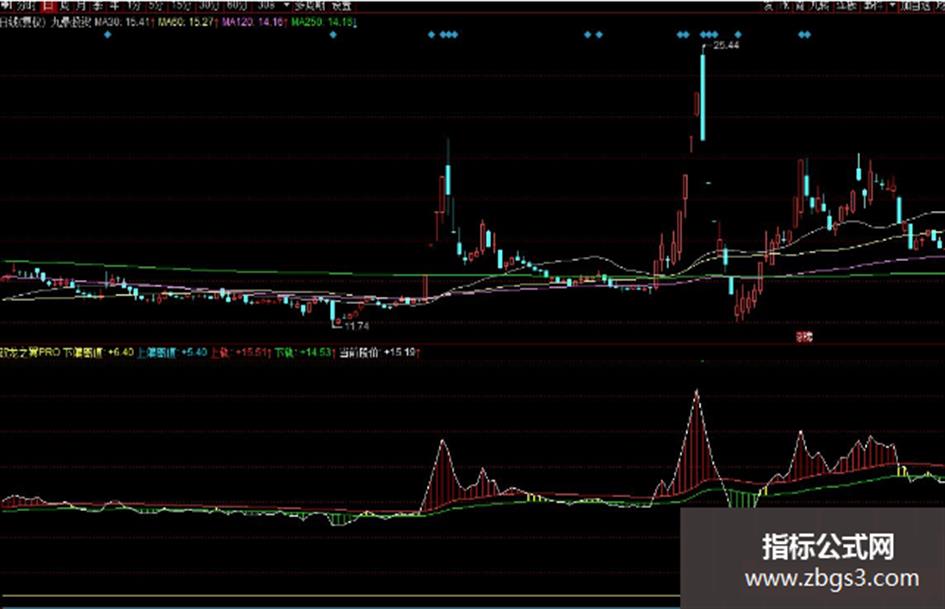Open the period dropdown arrow beside 多周期
This screenshot has width=945, height=609.
[286, 5]
